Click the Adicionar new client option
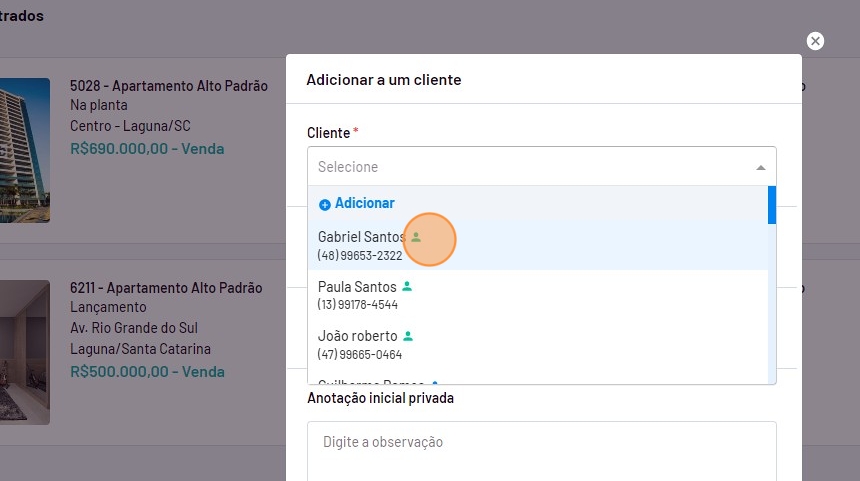 click(364, 203)
